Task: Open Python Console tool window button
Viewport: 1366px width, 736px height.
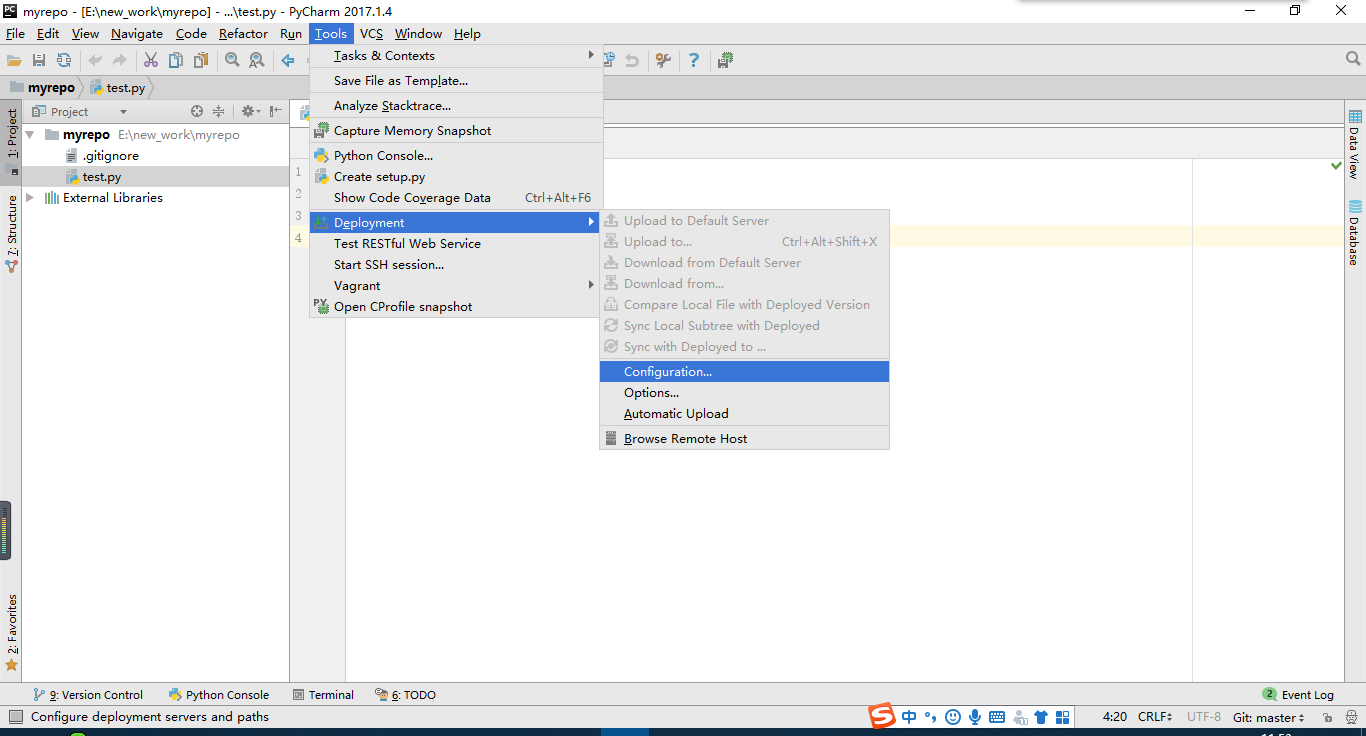Action: (x=219, y=695)
